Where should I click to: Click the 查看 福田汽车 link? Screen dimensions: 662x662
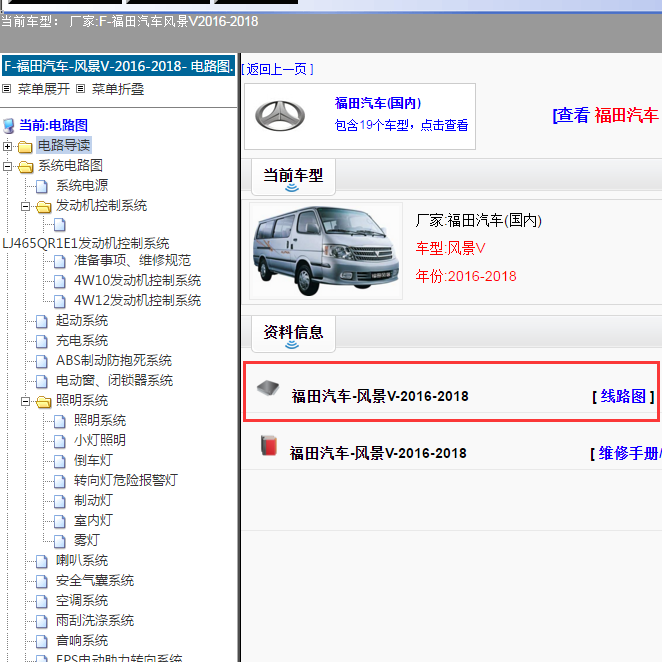click(x=607, y=115)
